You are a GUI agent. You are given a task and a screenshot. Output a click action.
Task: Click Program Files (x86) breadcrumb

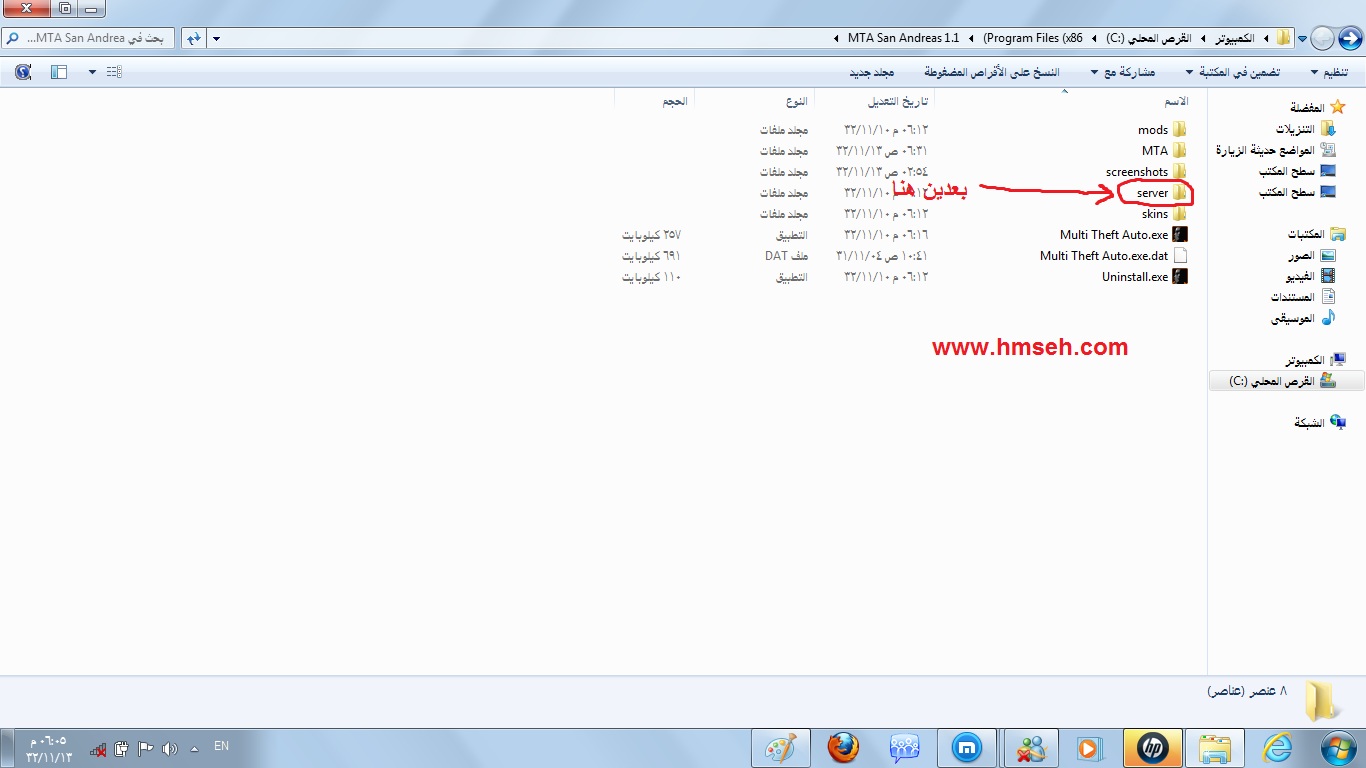(x=1033, y=38)
